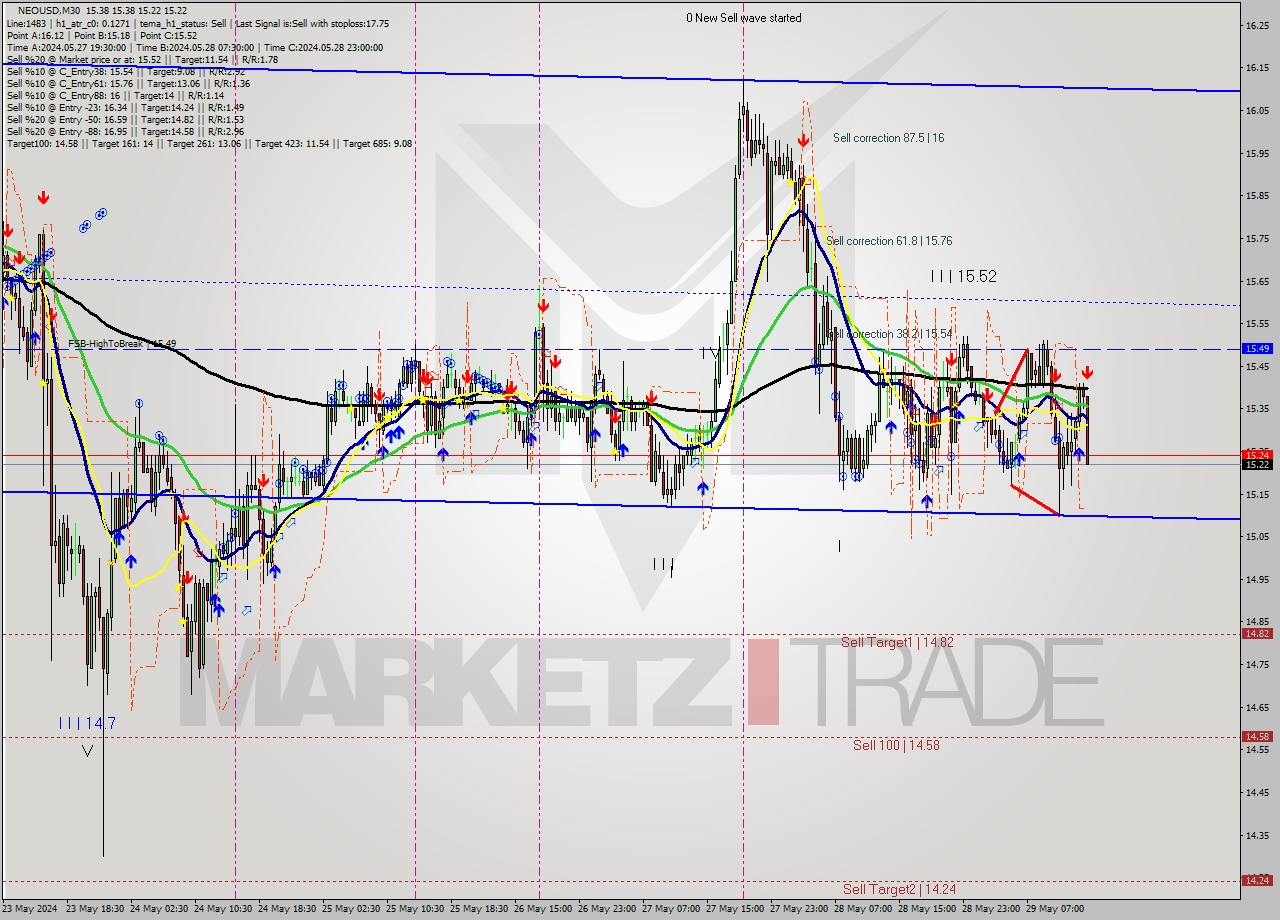The width and height of the screenshot is (1280, 920).
Task: Click the 15.05 price scale value
Action: [1257, 537]
